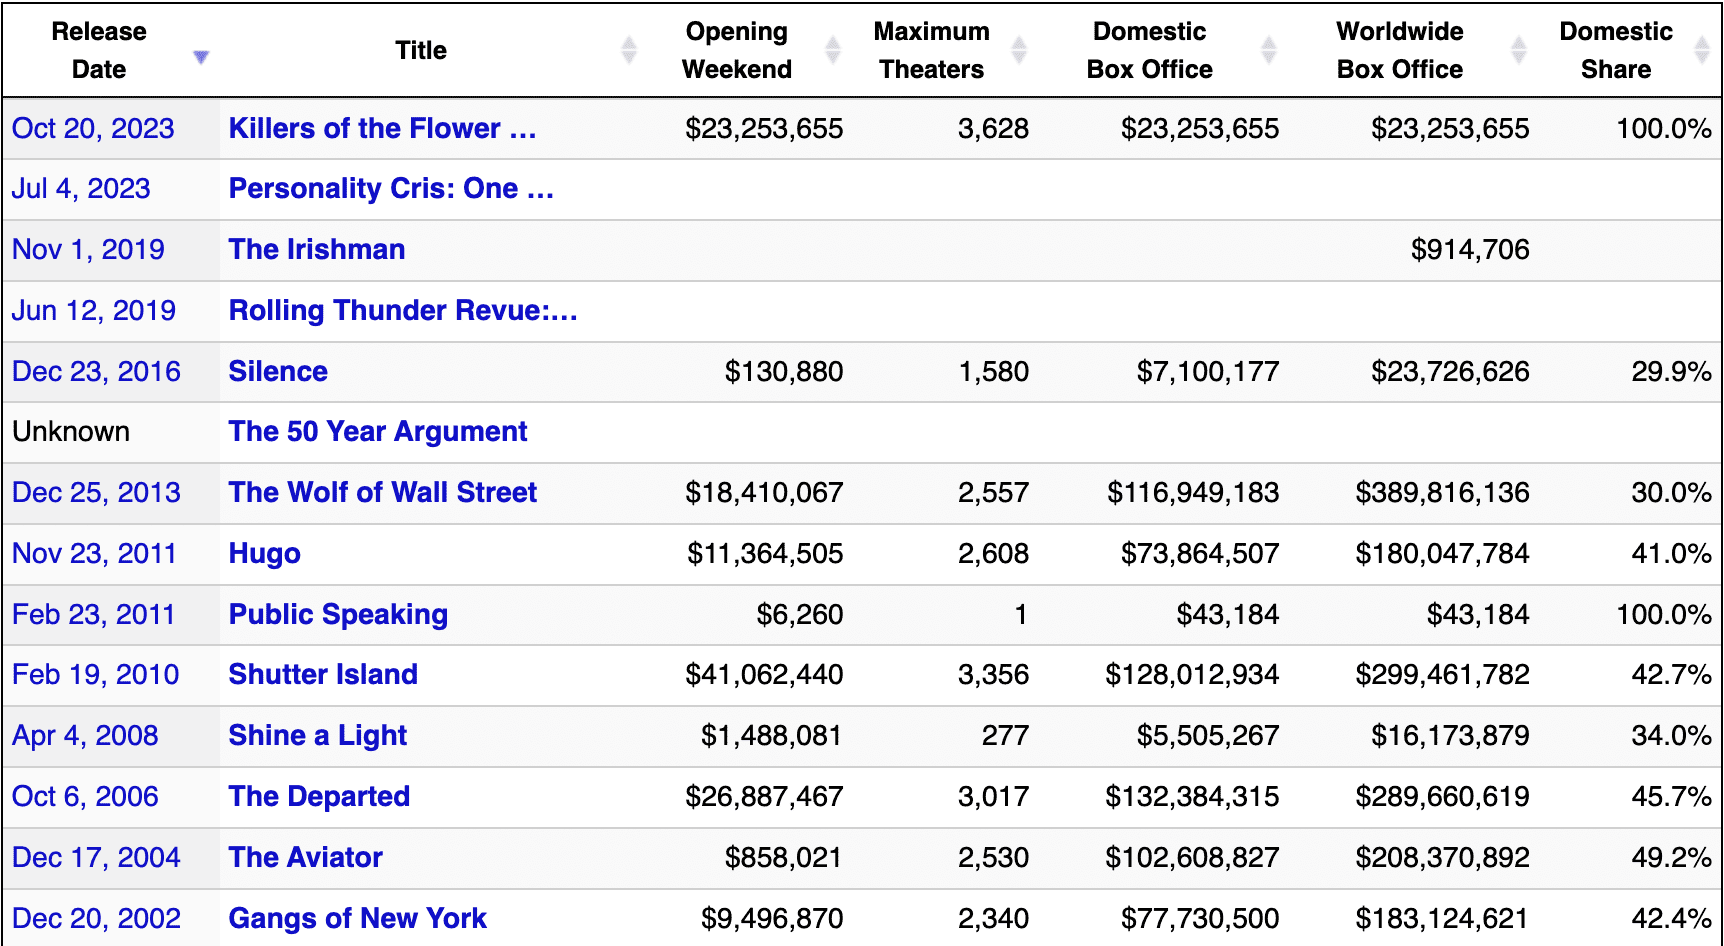Image resolution: width=1724 pixels, height=946 pixels.
Task: Click the Dec 20, 2002 date link
Action: tap(96, 918)
